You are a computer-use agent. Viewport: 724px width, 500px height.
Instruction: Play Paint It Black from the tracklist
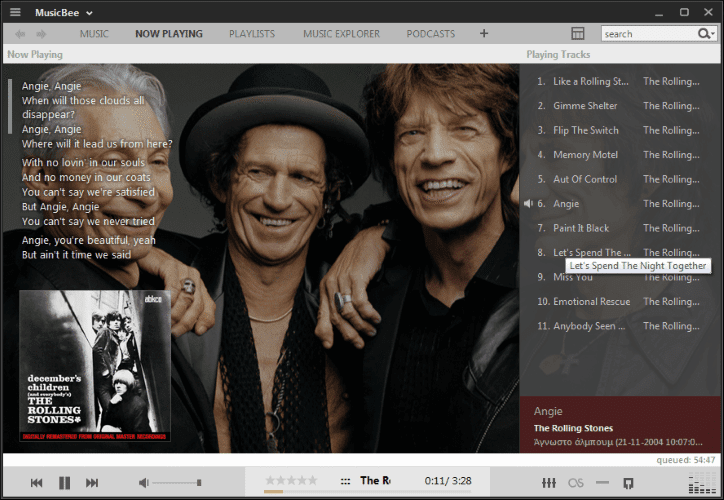click(580, 228)
